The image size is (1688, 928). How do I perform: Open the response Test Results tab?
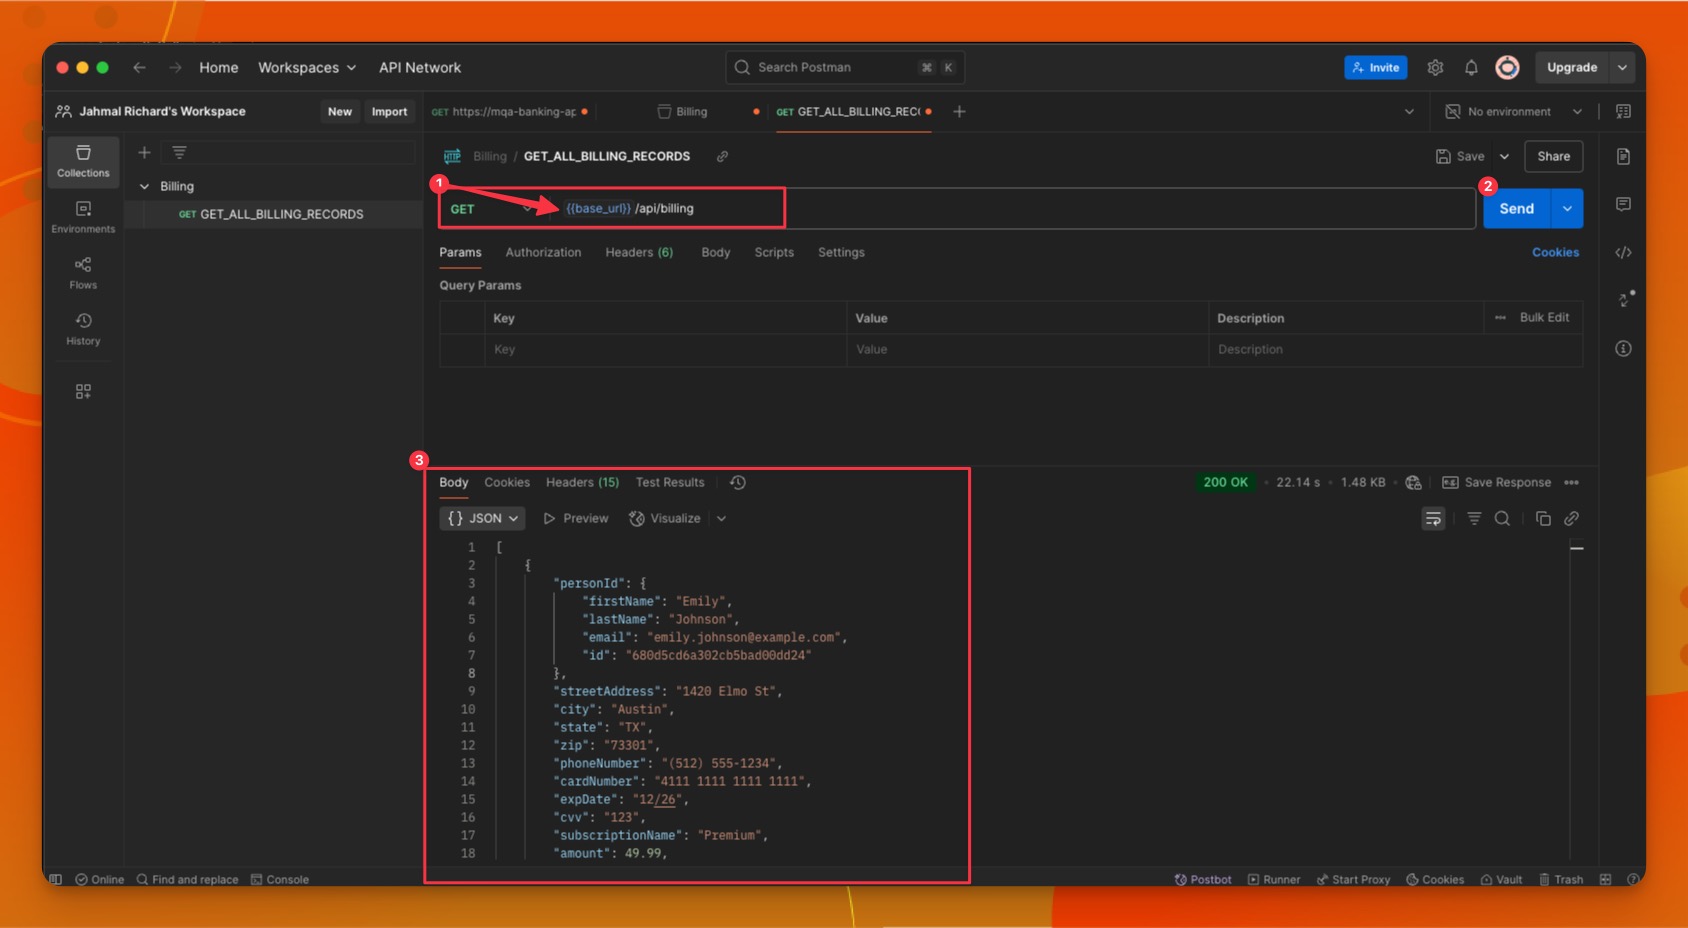coord(670,482)
